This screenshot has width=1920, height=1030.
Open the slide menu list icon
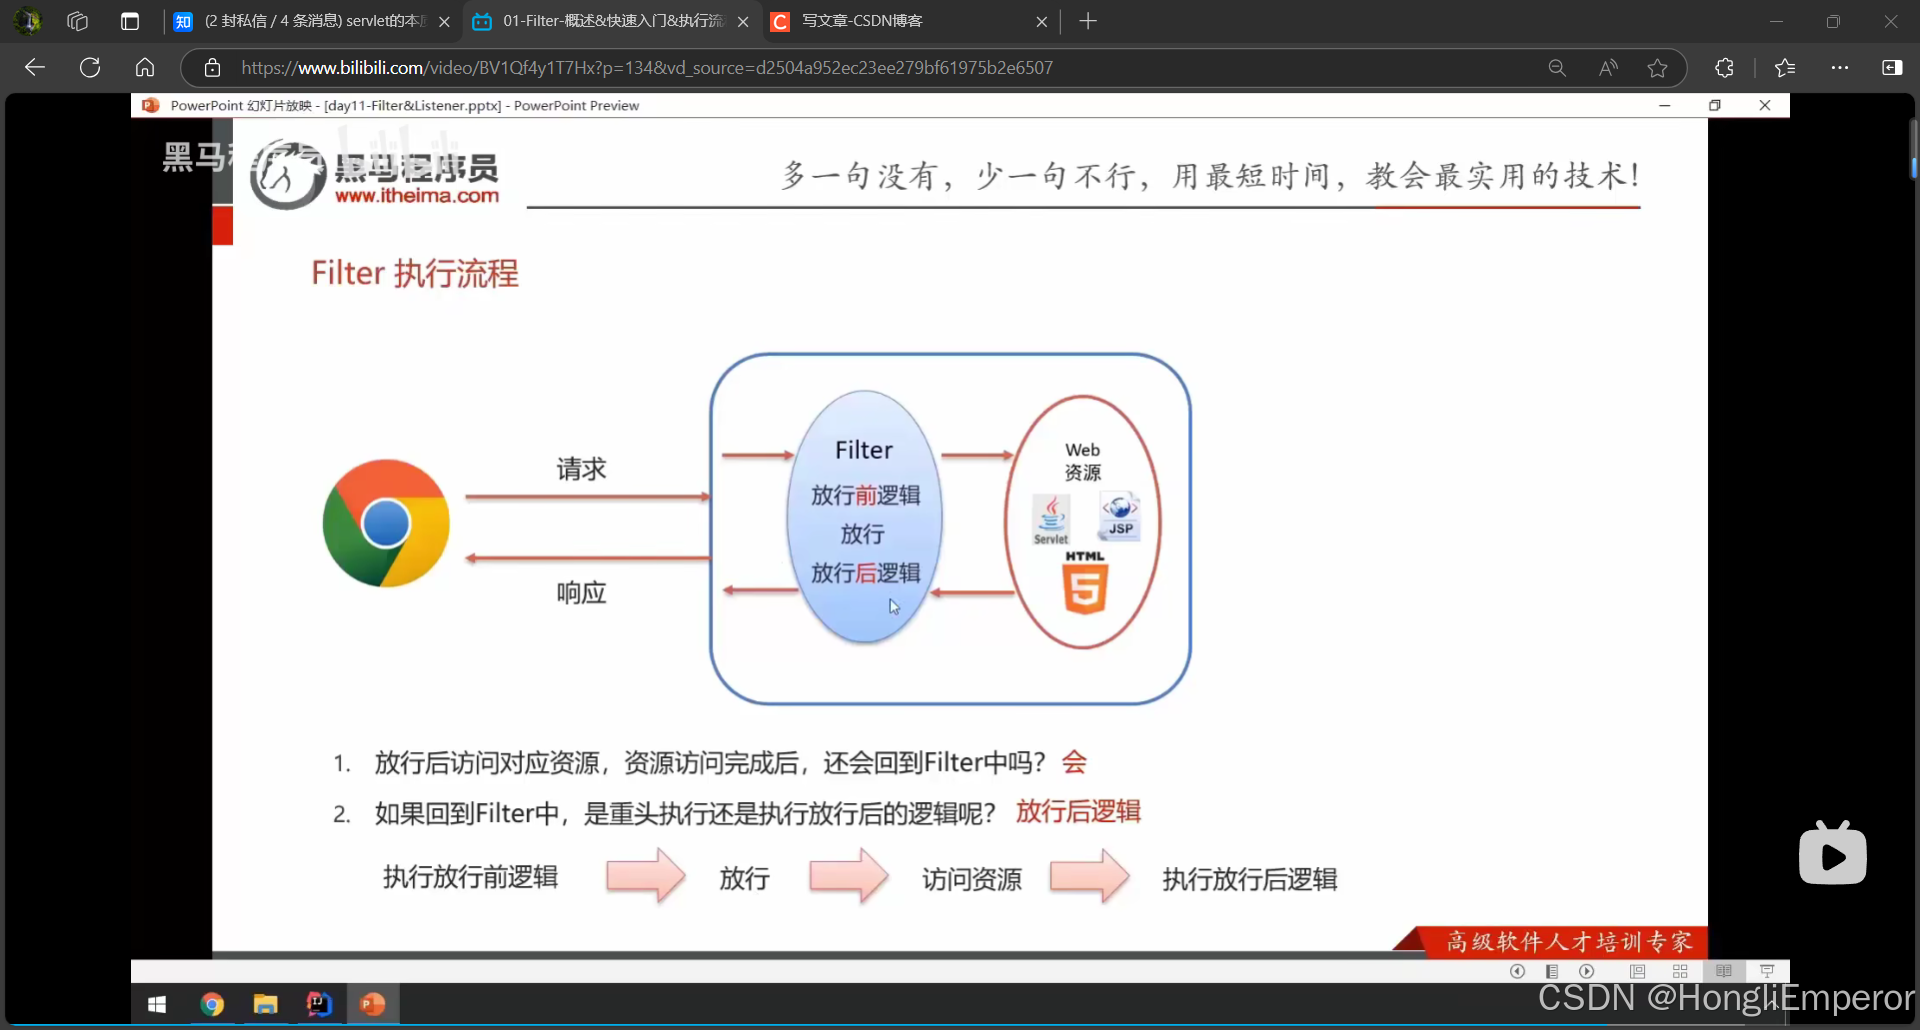[x=1552, y=971]
